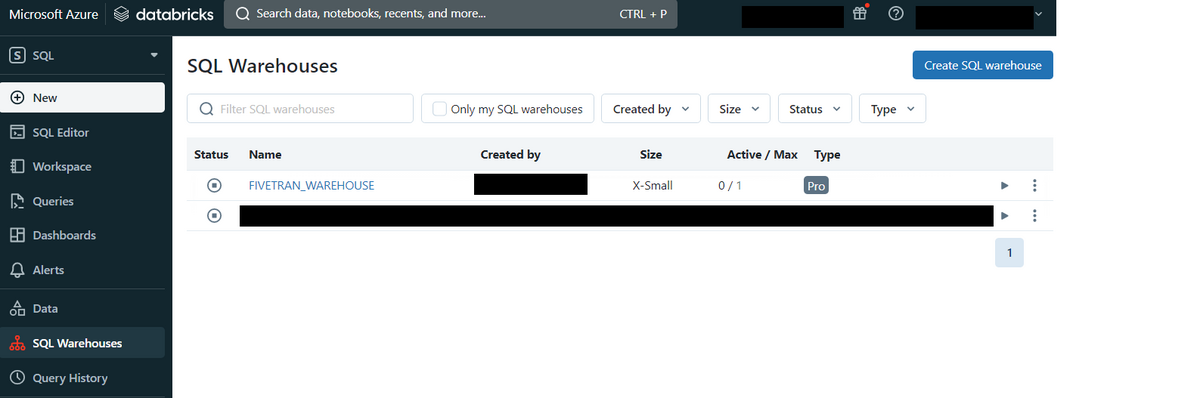Click the Filter SQL warehouses input field

(300, 109)
